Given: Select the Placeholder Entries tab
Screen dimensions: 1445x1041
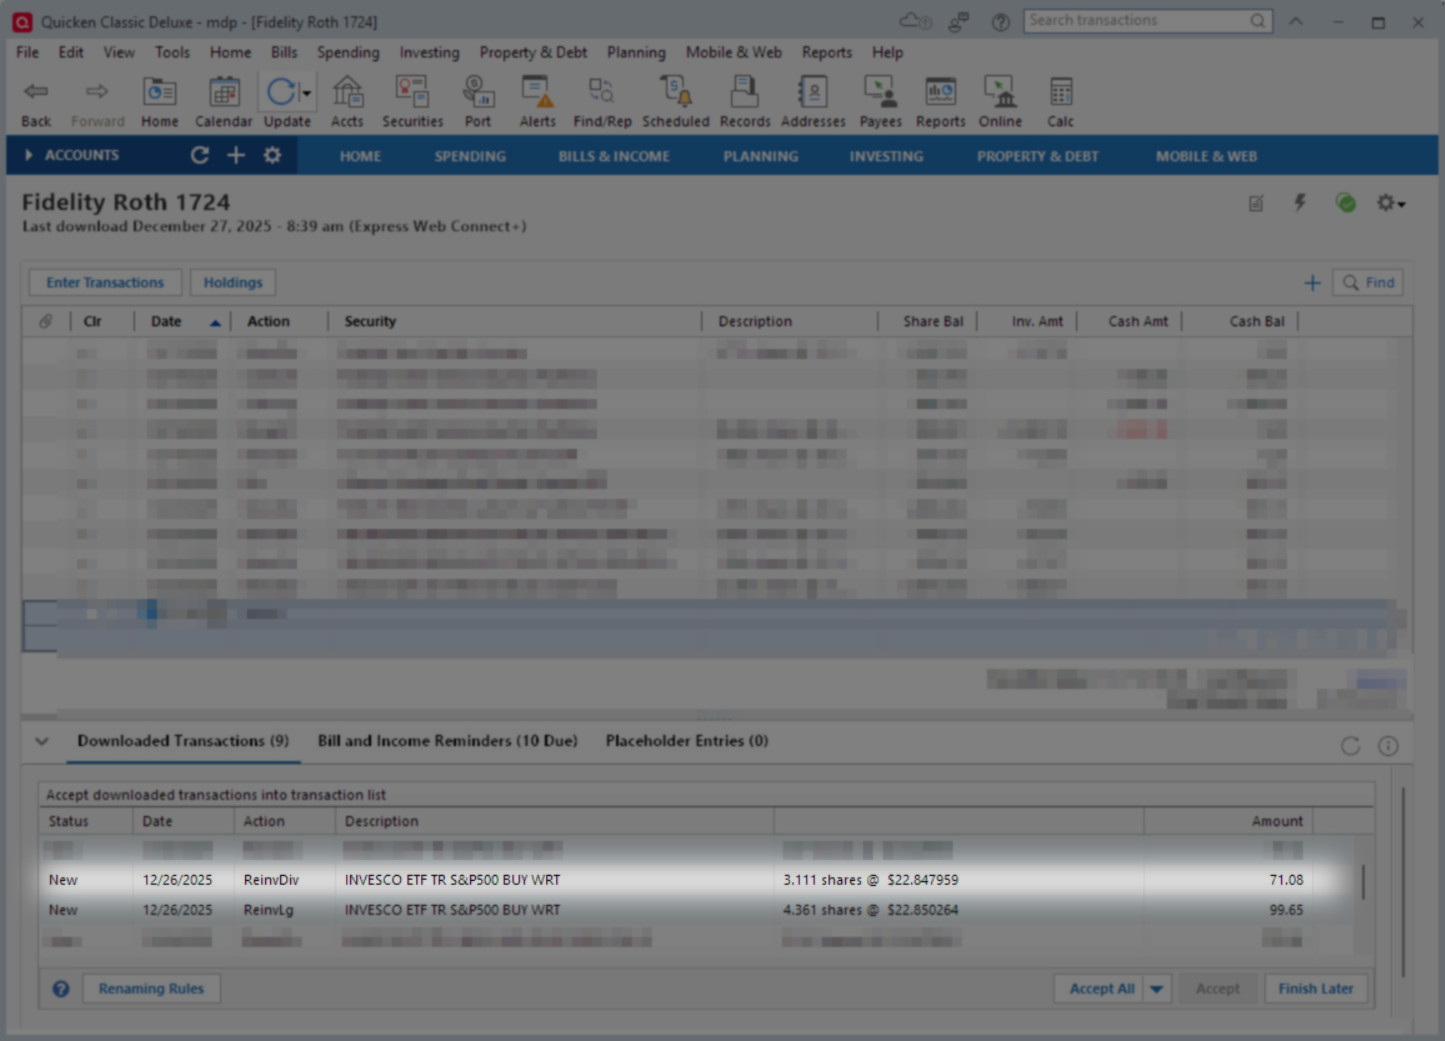Looking at the screenshot, I should coord(687,741).
